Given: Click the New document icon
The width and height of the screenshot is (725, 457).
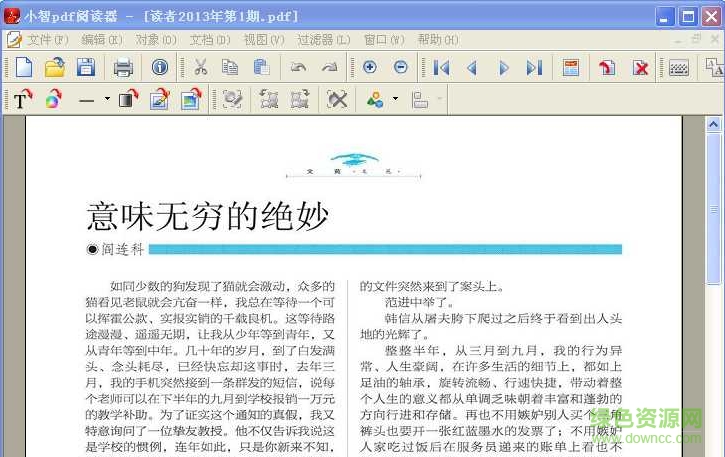Looking at the screenshot, I should tap(24, 68).
